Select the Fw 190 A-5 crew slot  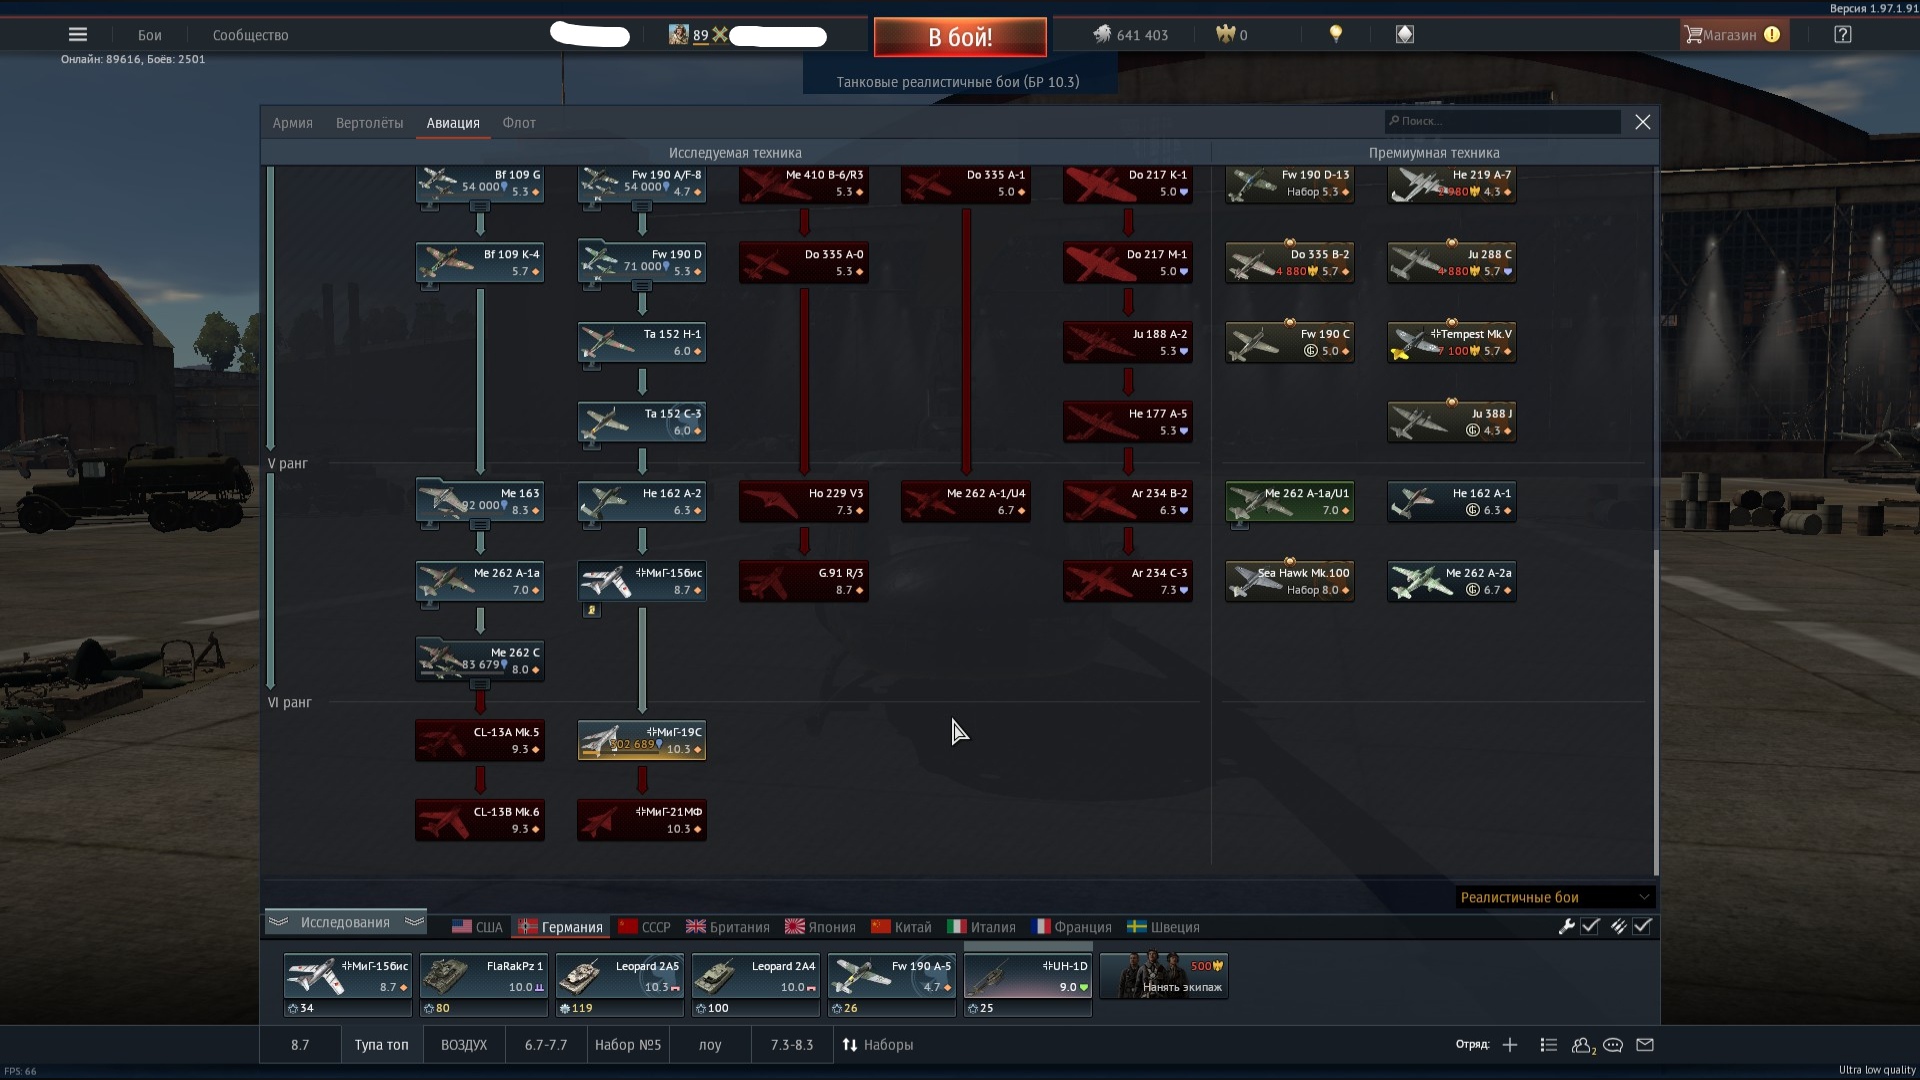click(x=892, y=985)
